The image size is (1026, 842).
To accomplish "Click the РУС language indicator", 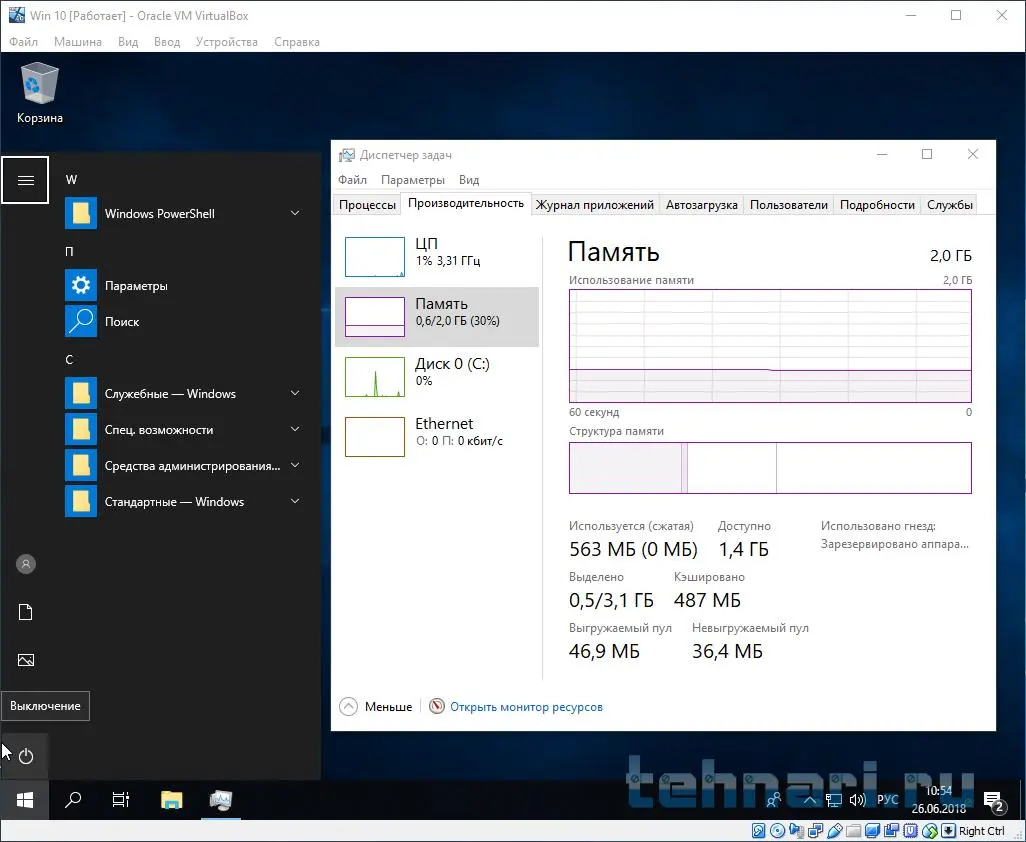I will tap(887, 799).
